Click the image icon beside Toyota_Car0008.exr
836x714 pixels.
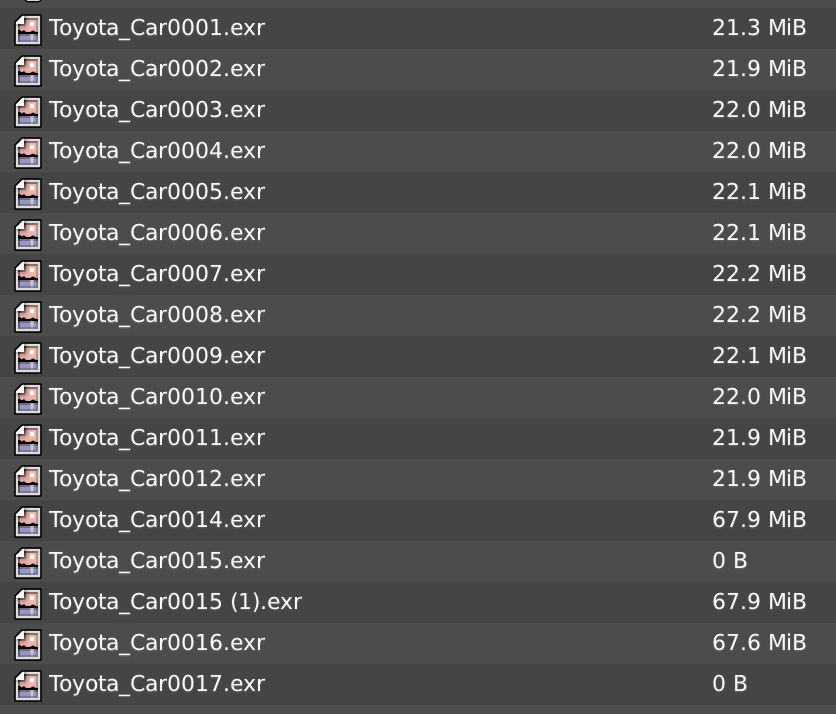[28, 317]
